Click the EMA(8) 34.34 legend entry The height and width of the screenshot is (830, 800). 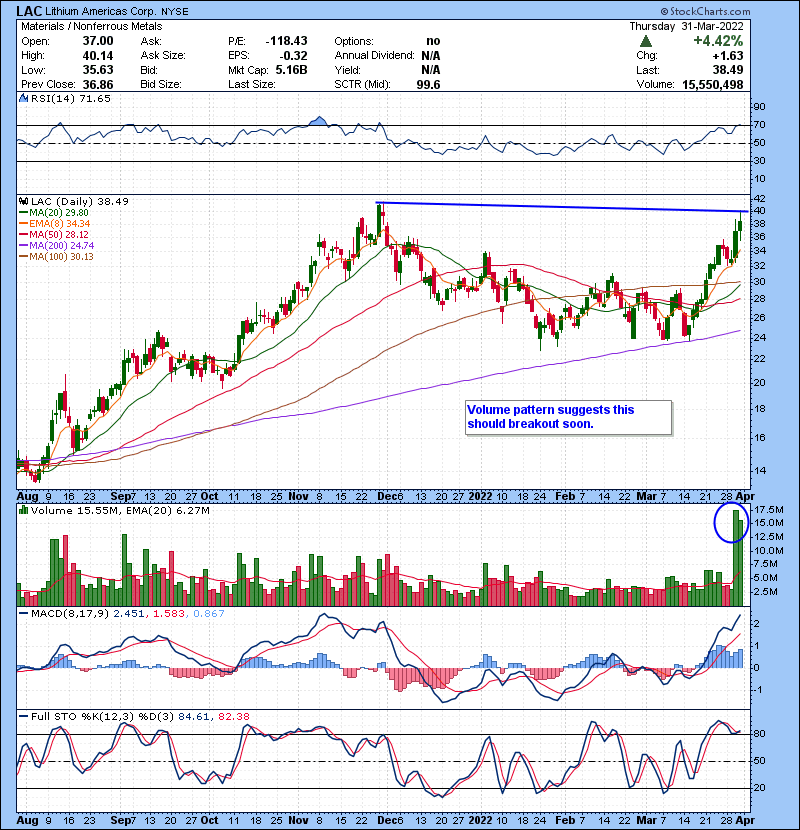click(x=55, y=223)
